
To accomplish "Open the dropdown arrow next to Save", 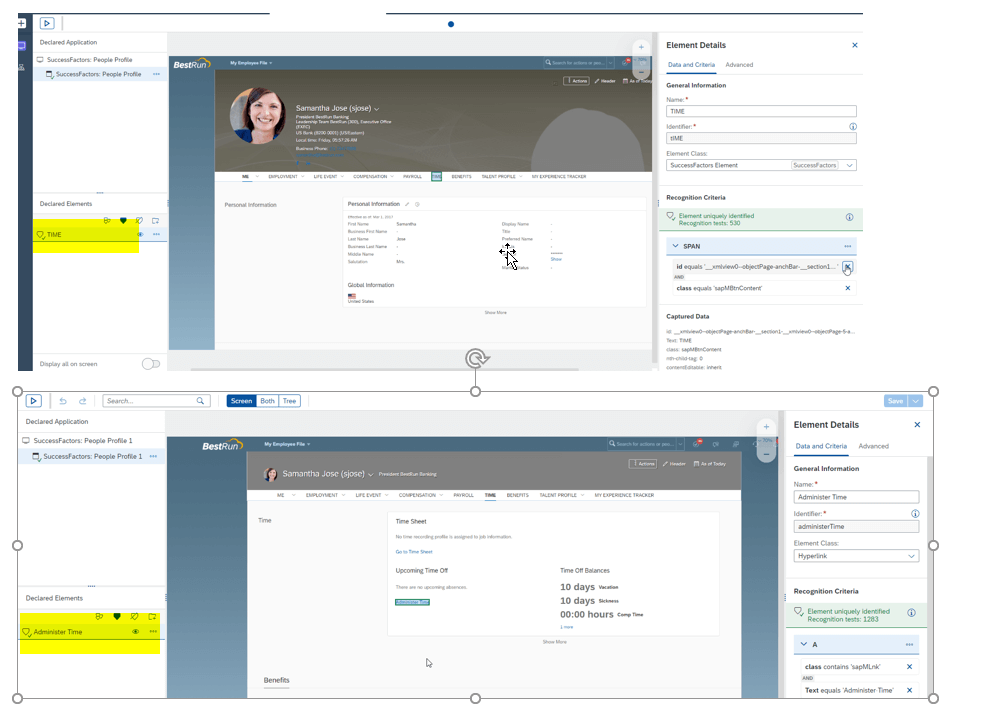I will 916,401.
